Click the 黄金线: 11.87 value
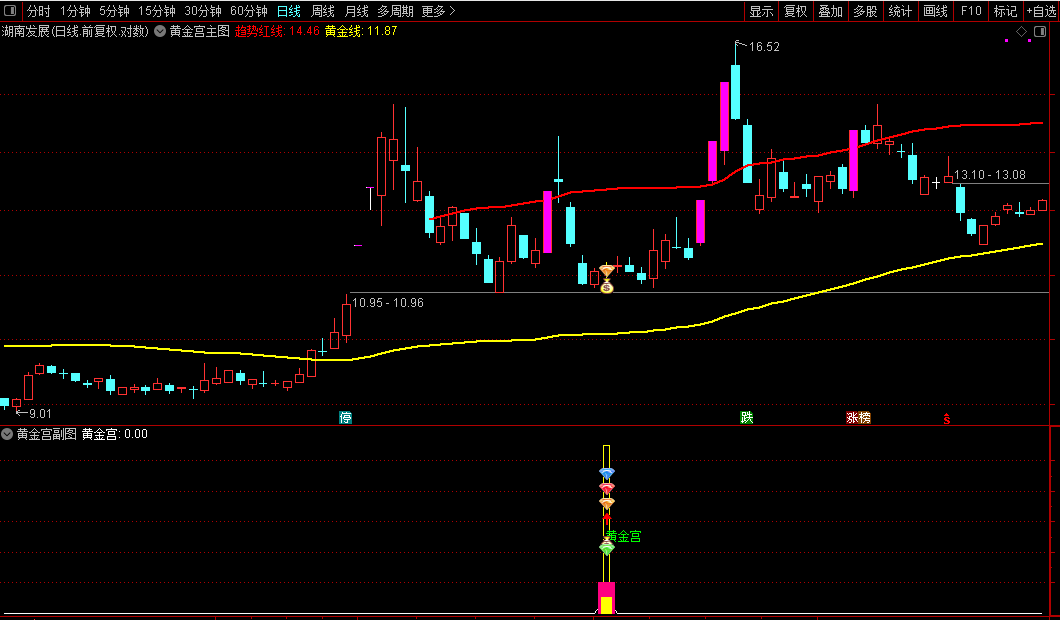The image size is (1060, 620). (x=361, y=31)
